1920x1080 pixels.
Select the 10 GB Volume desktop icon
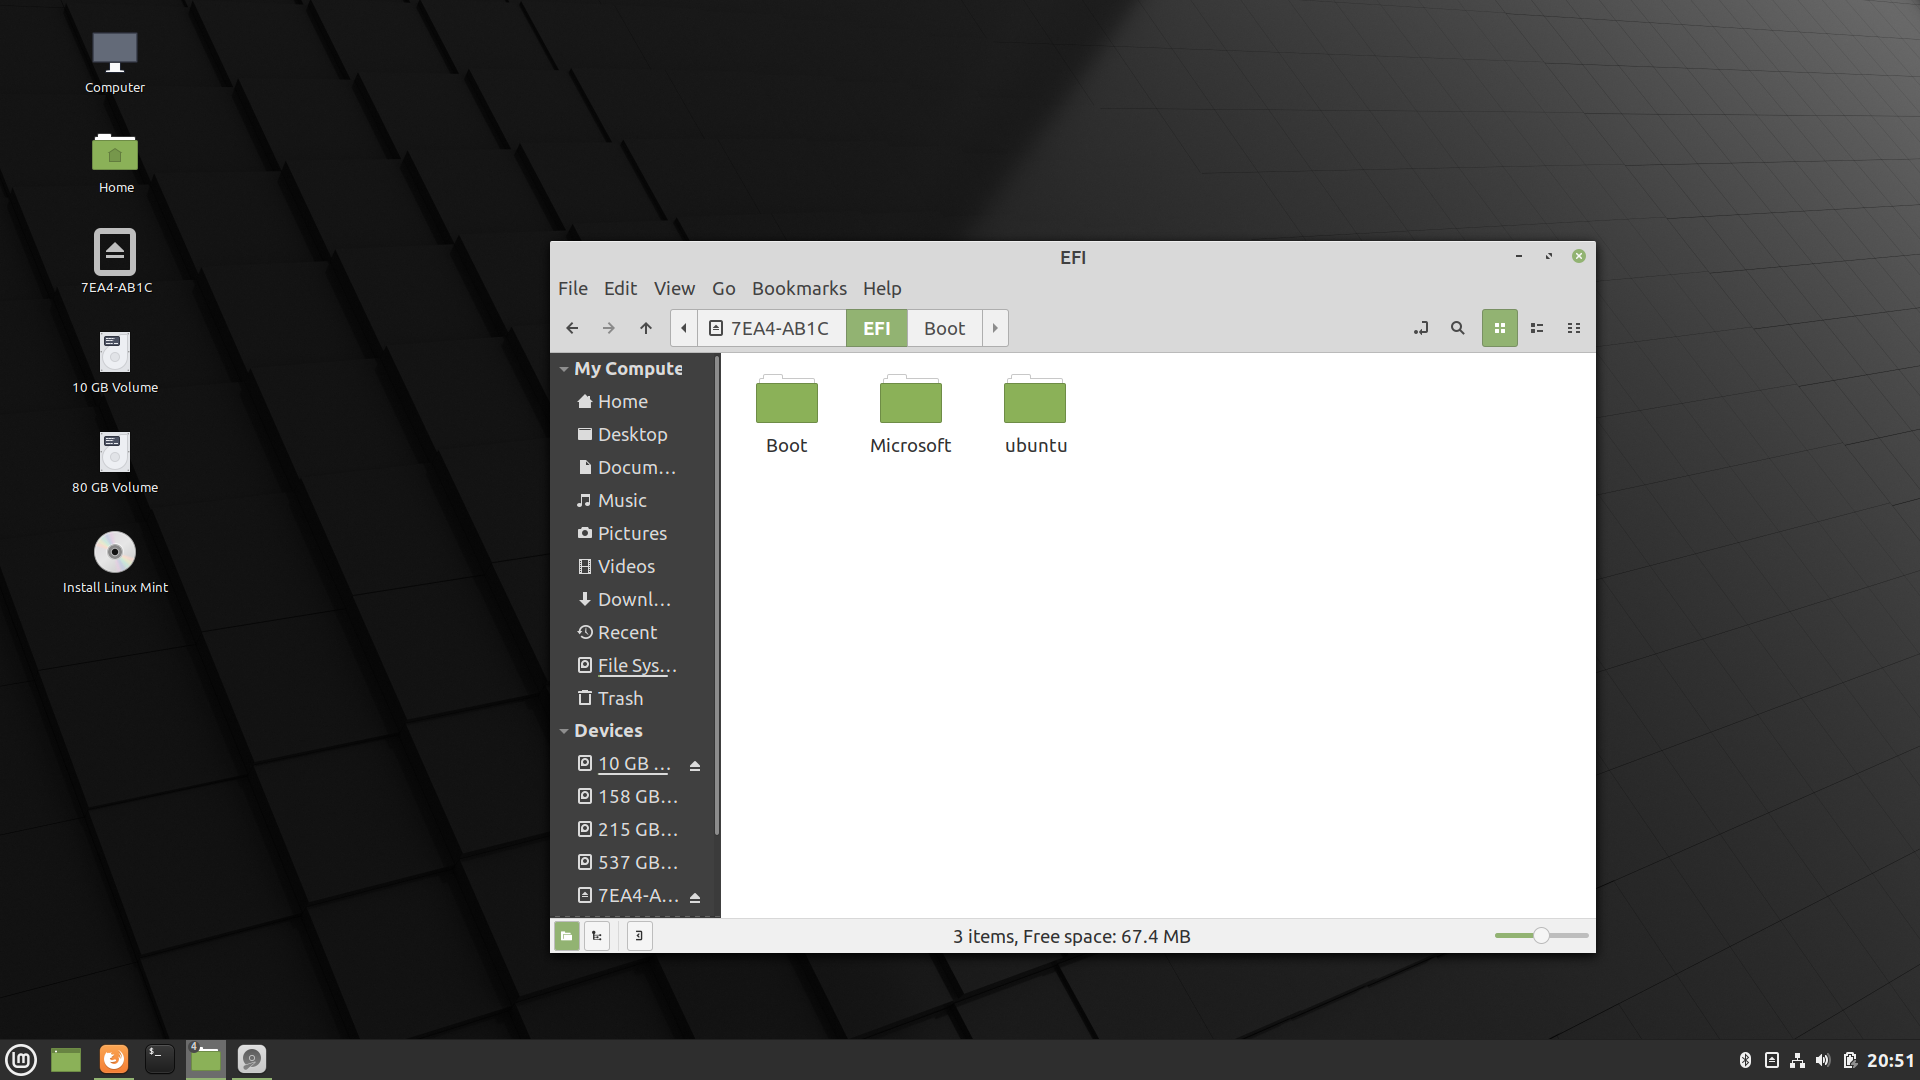[115, 362]
